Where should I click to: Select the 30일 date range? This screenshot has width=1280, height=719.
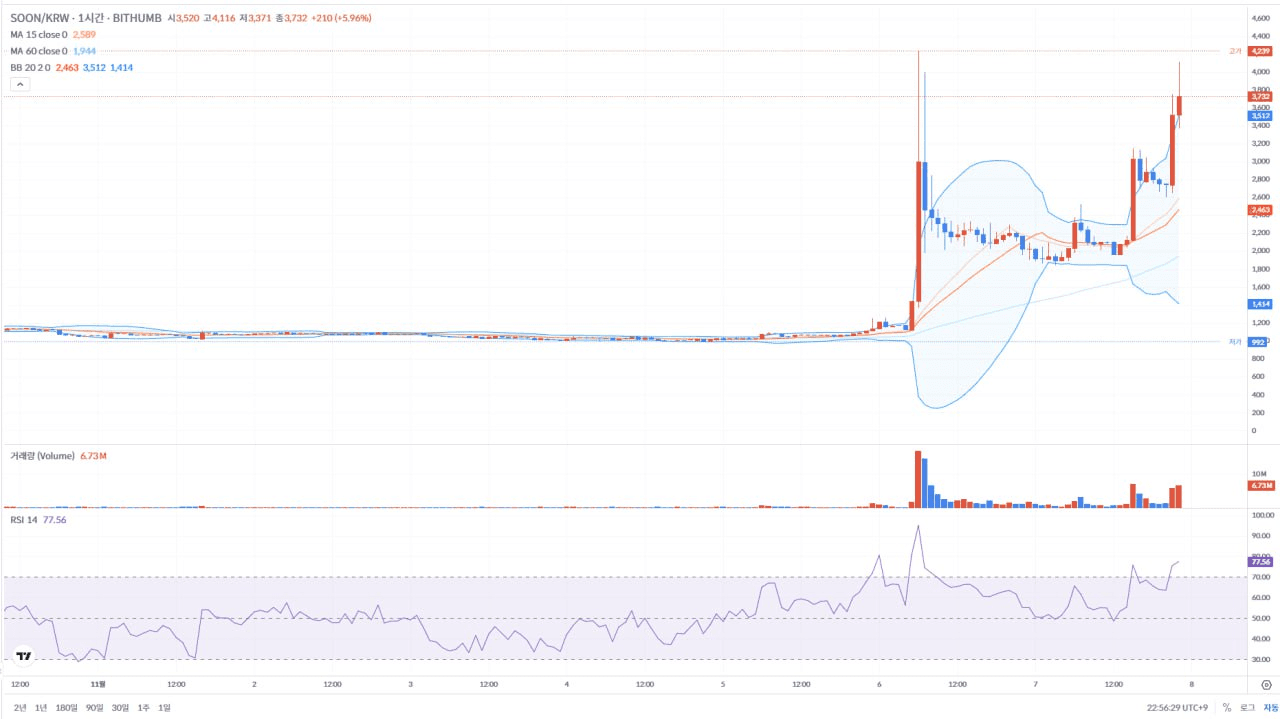pyautogui.click(x=120, y=707)
